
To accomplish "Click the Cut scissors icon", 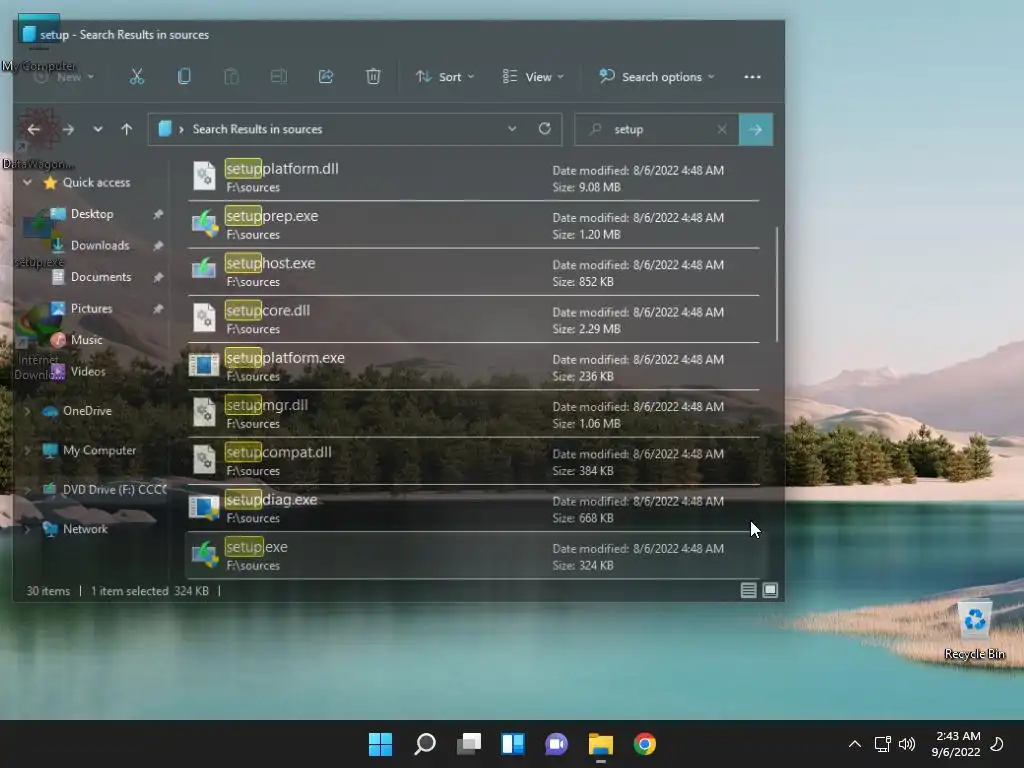I will (x=136, y=76).
